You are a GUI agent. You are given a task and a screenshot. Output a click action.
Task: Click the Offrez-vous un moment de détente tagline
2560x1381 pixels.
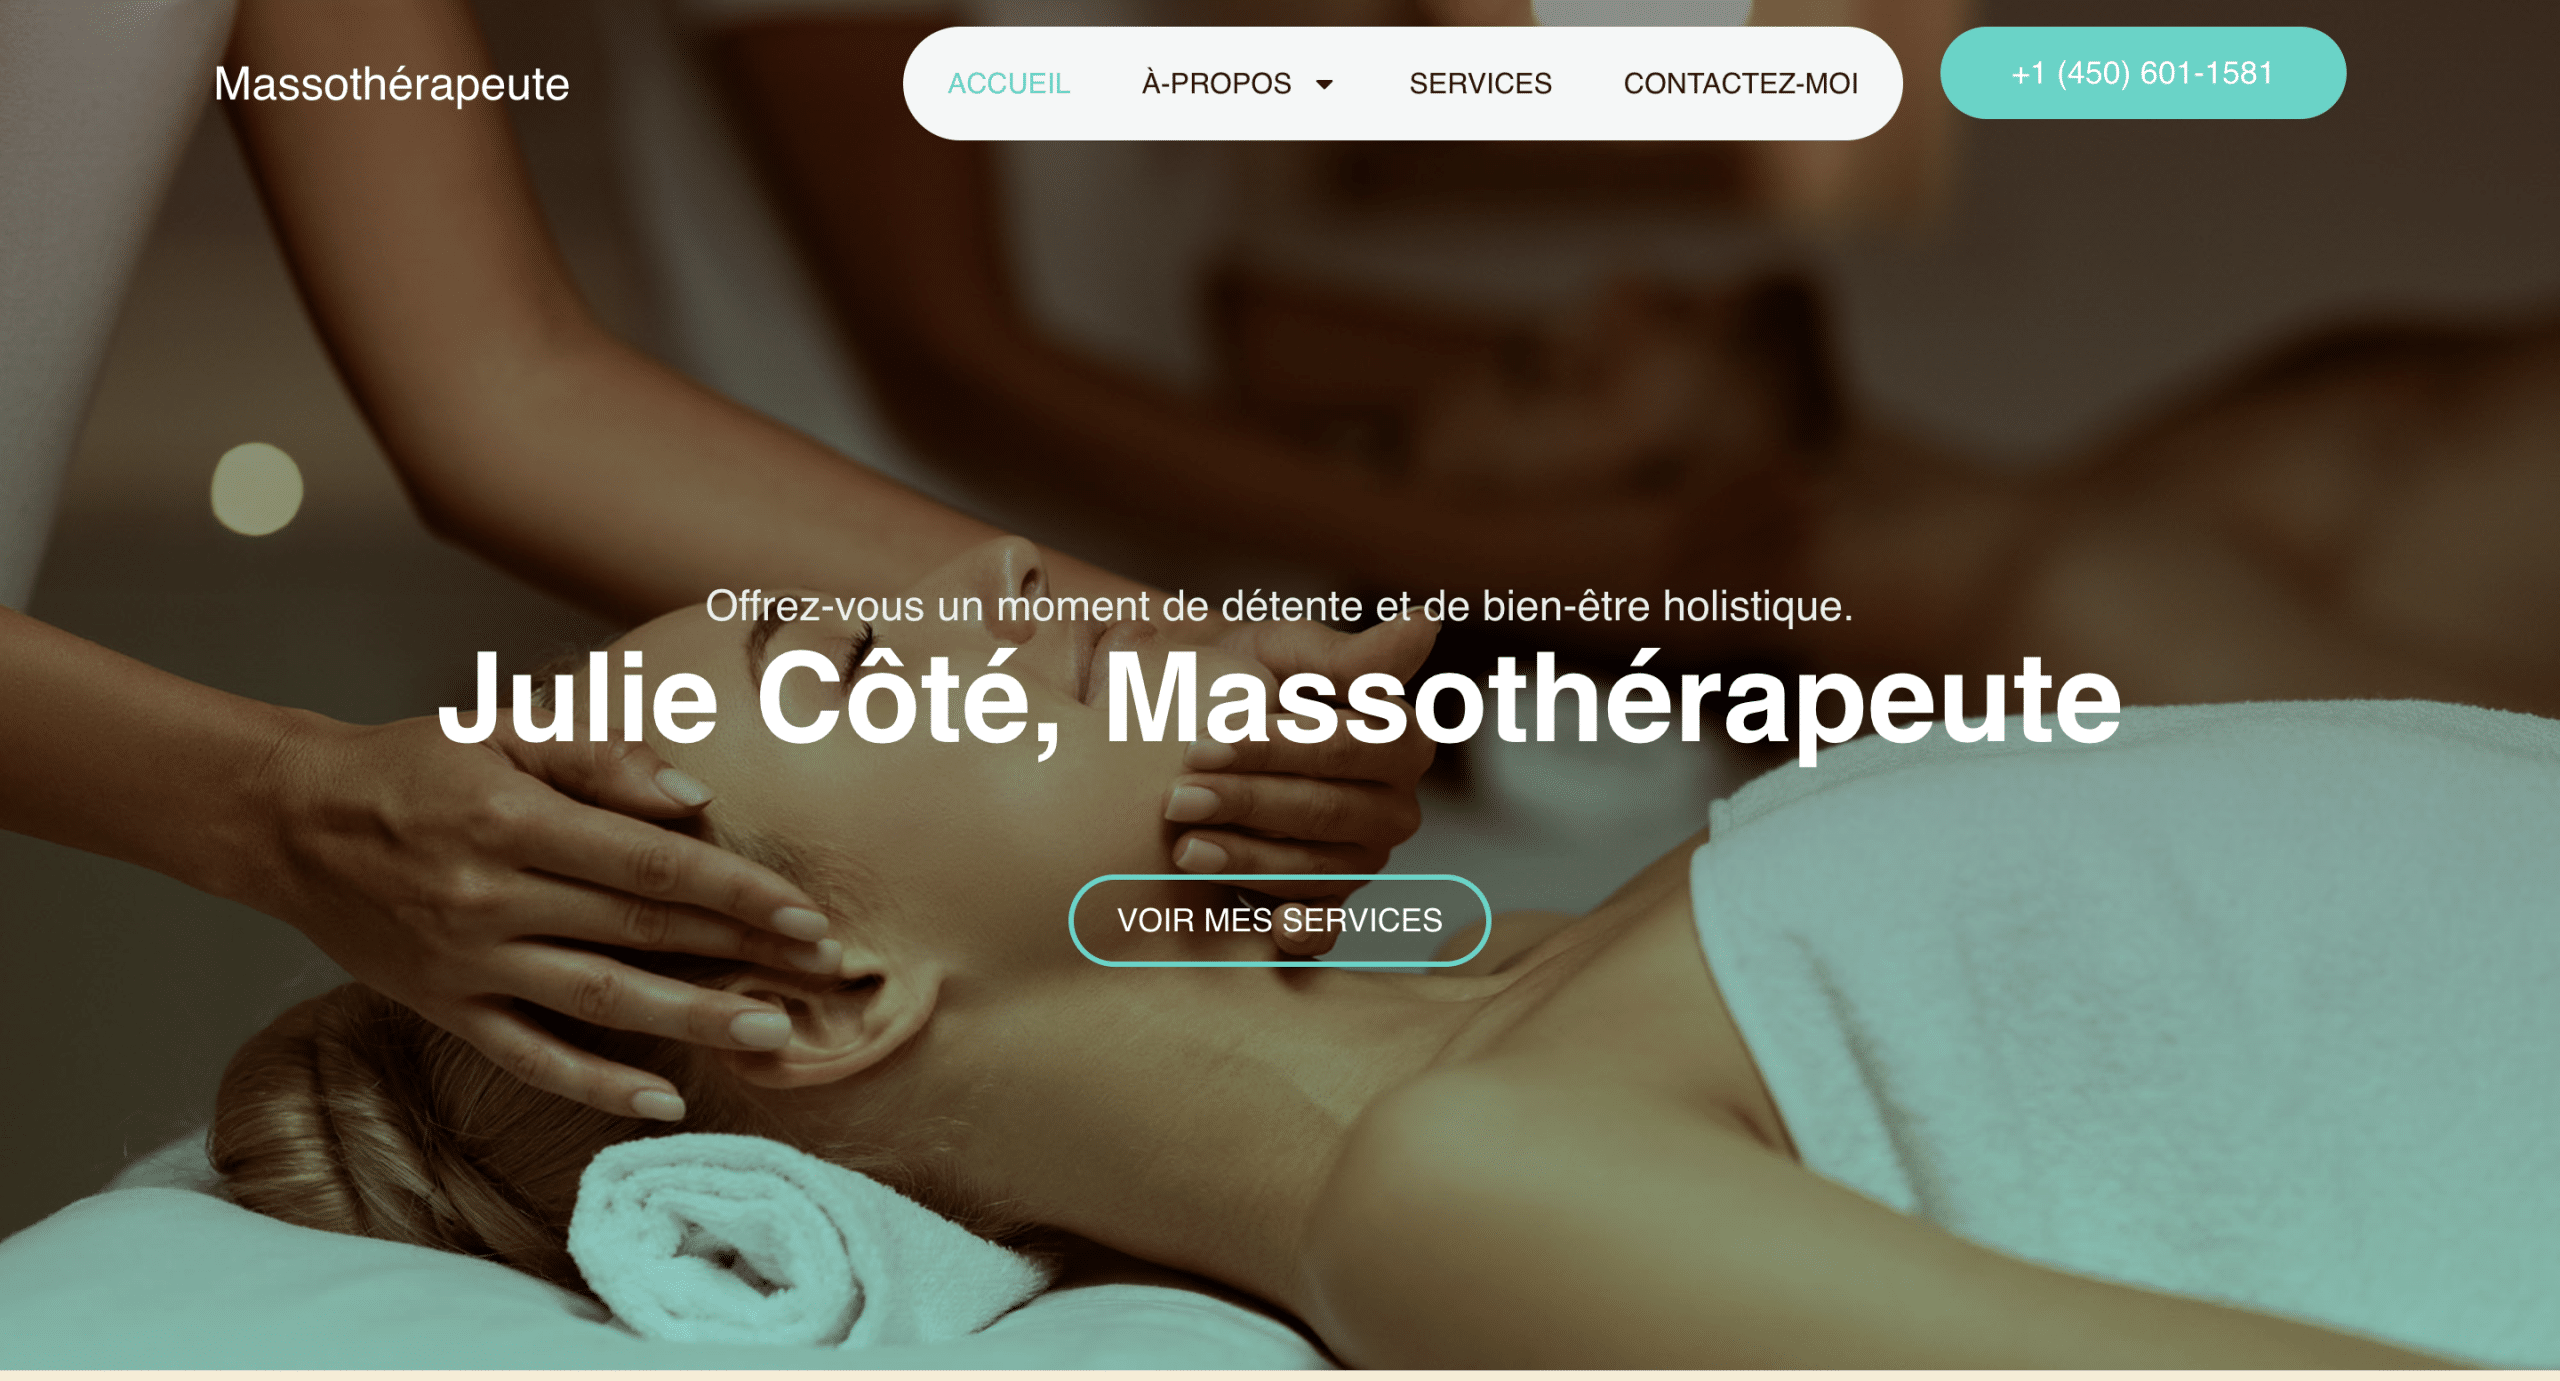1279,606
